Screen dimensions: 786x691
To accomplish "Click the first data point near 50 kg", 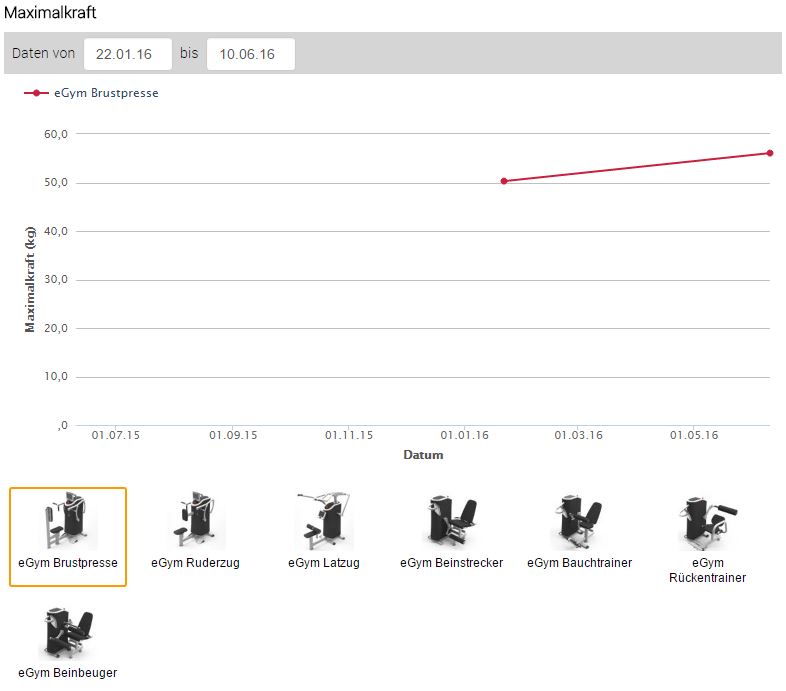I will [x=504, y=181].
